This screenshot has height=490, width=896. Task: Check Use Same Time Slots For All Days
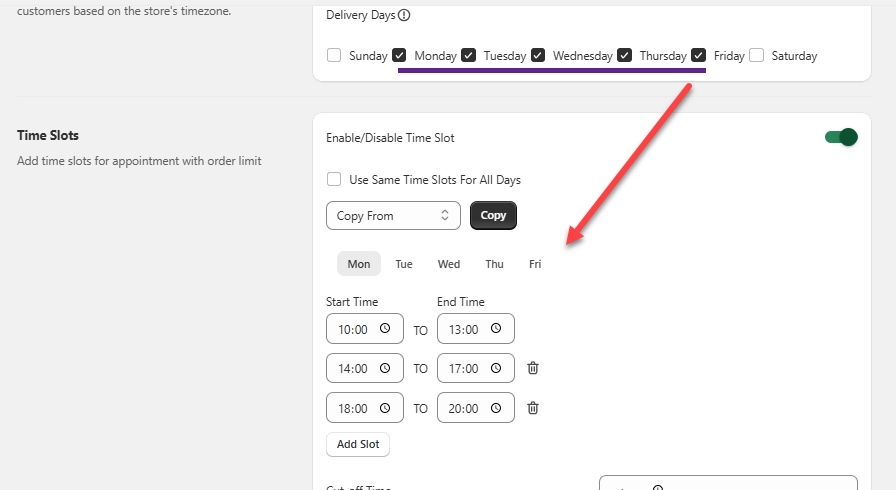tap(334, 180)
